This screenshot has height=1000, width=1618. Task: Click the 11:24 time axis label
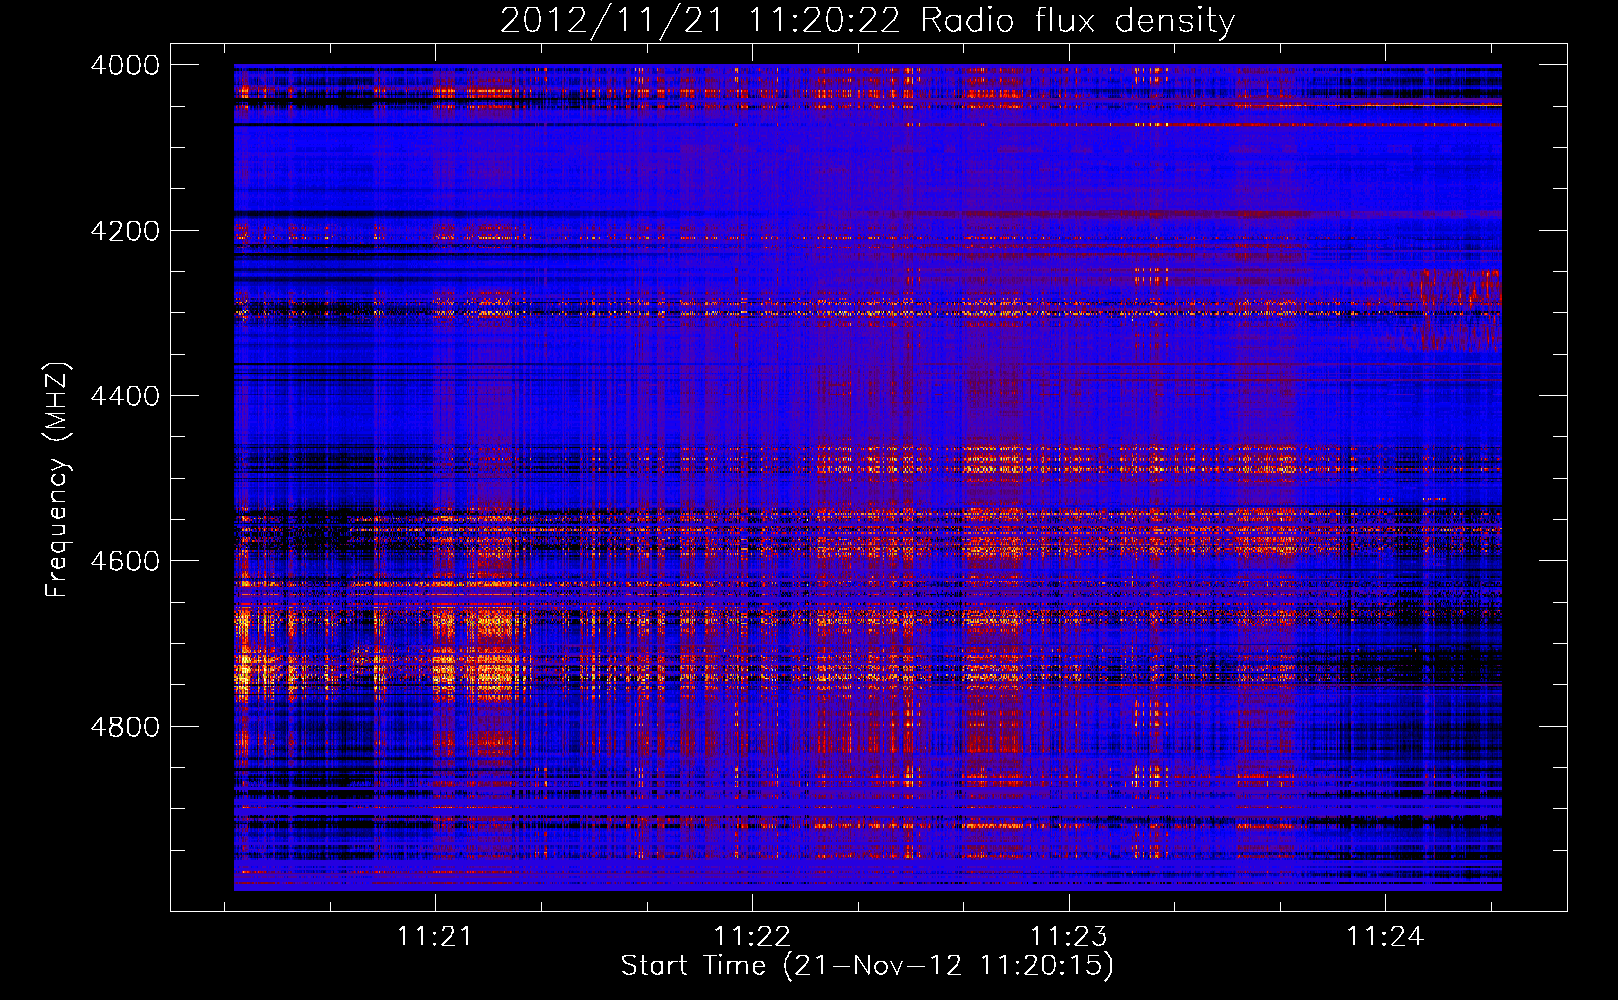[1385, 937]
